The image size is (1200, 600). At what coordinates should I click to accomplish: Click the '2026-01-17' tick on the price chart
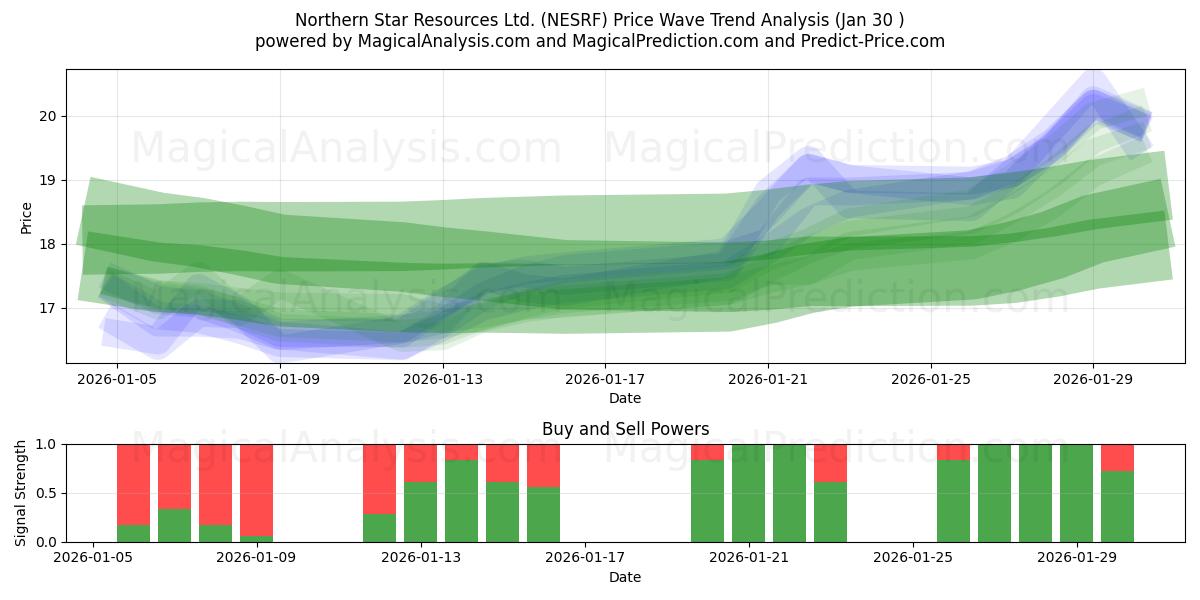pyautogui.click(x=605, y=379)
